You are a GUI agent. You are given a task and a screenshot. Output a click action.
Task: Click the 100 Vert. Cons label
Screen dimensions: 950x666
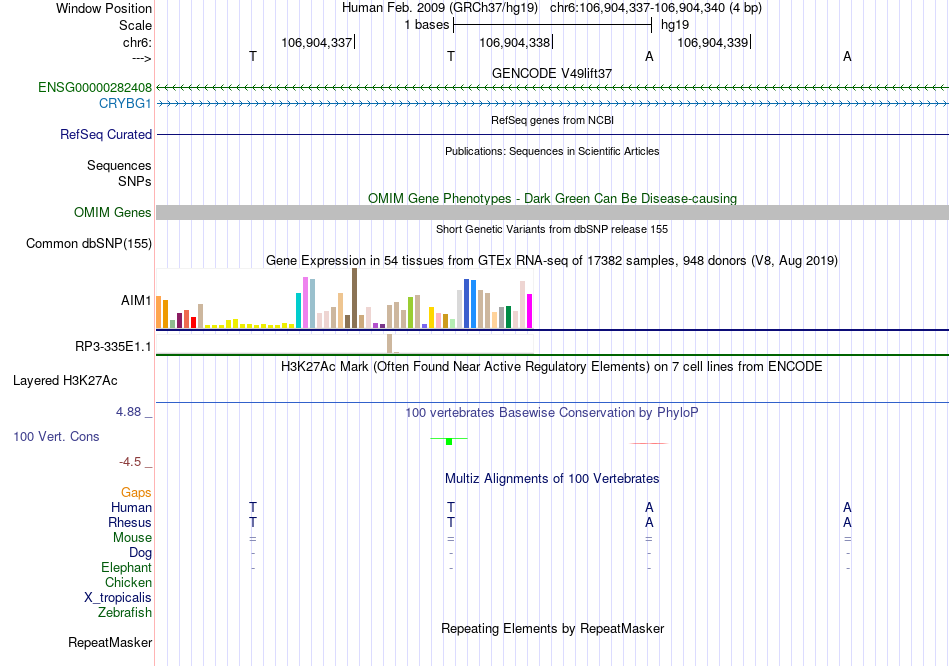pyautogui.click(x=56, y=437)
